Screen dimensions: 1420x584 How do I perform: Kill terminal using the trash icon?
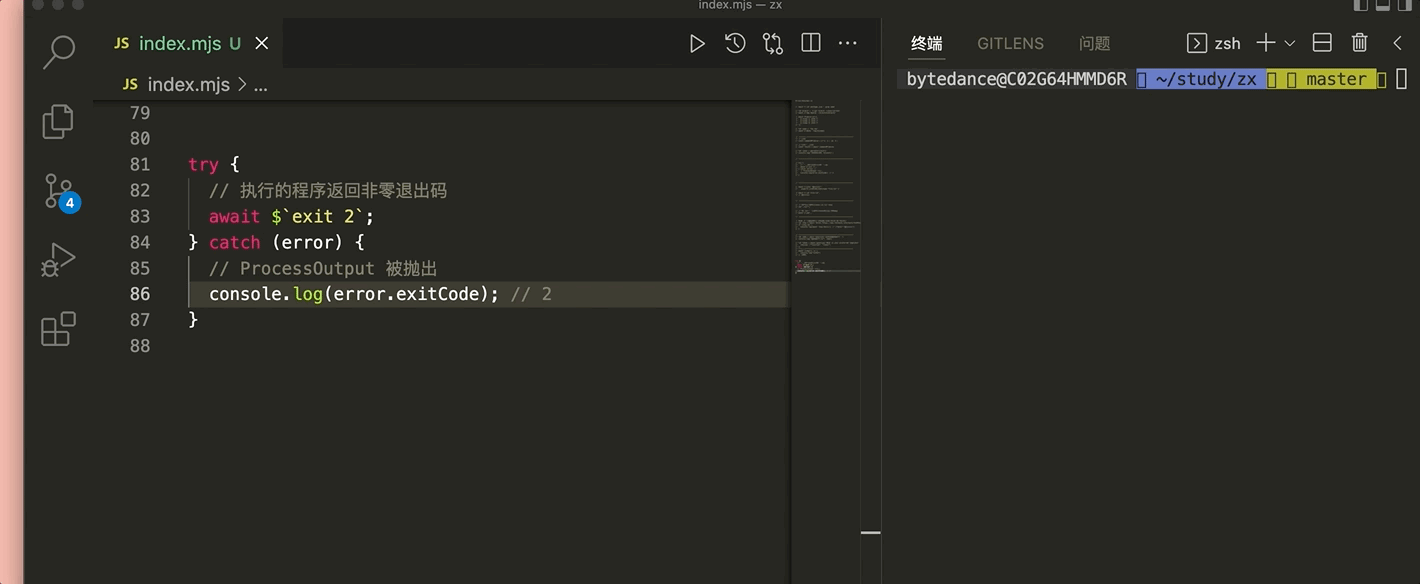[1359, 43]
